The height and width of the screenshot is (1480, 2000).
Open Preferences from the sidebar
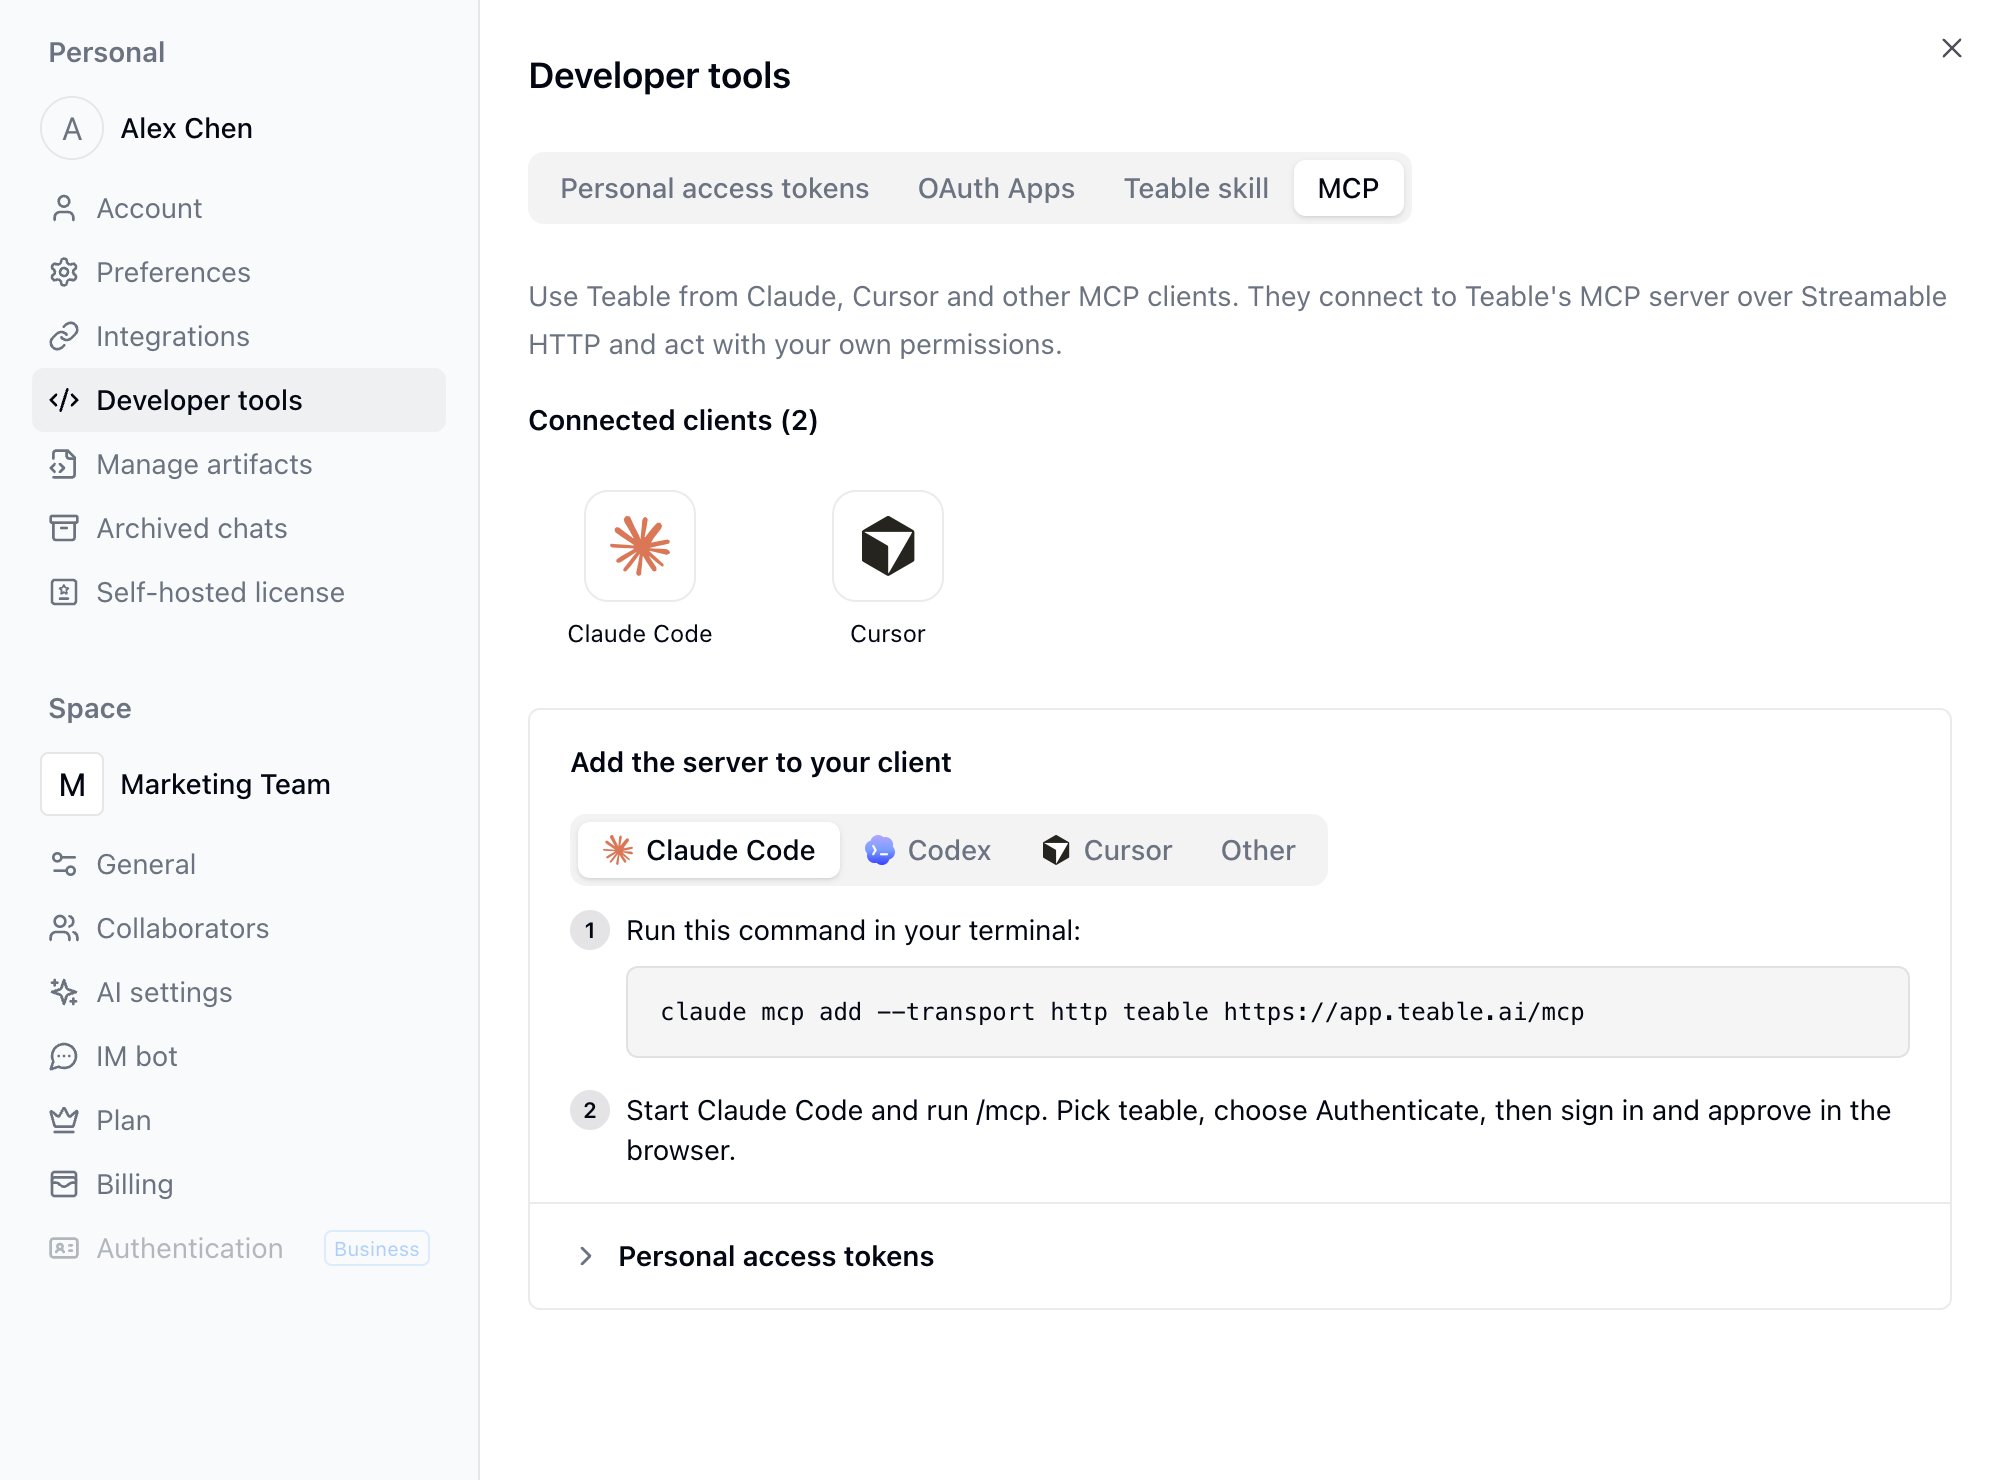coord(239,272)
